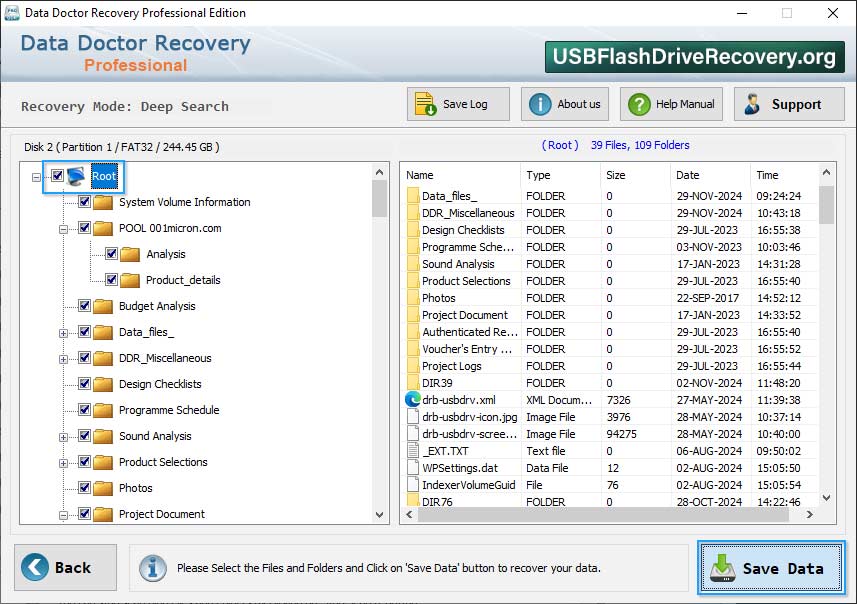This screenshot has height=604, width=857.
Task: Click the folder tree scroll down arrow
Action: click(379, 515)
